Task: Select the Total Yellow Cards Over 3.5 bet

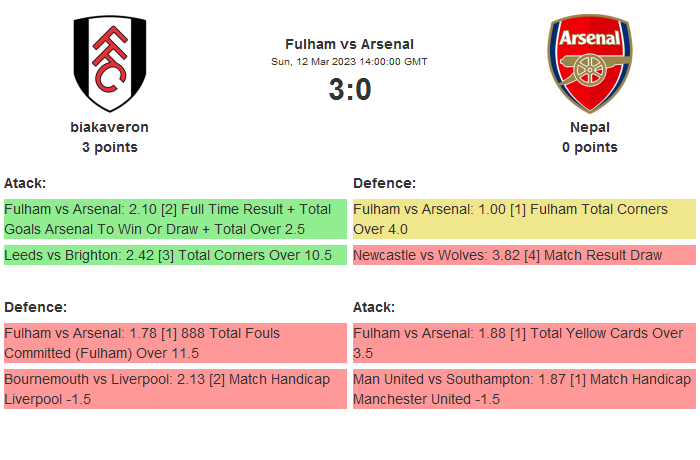Action: 524,343
